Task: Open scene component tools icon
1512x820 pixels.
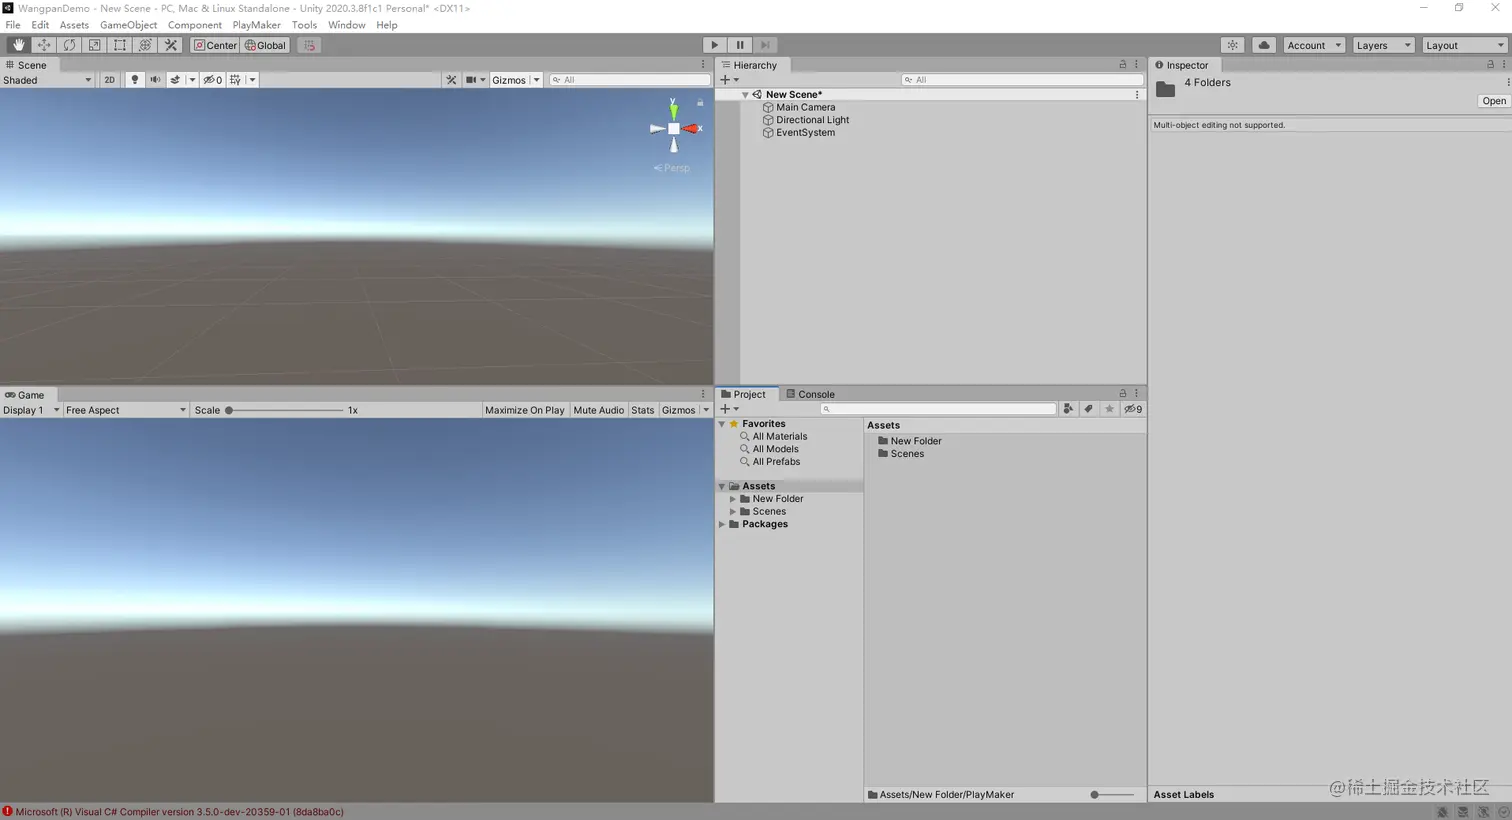Action: [451, 80]
